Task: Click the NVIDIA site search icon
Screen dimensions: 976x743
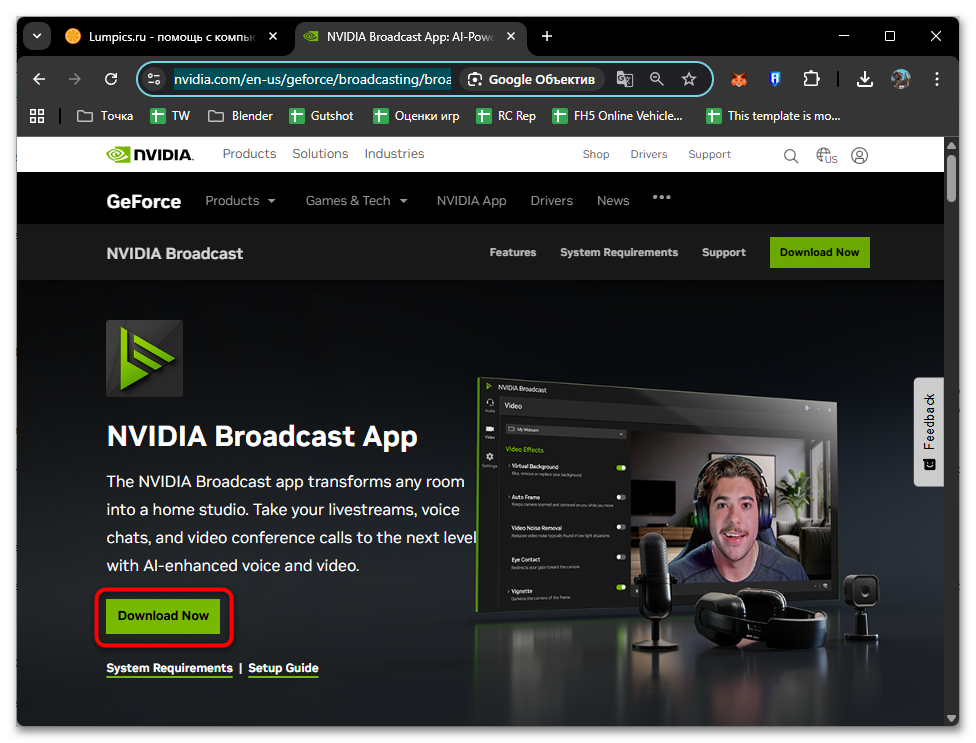Action: (791, 156)
